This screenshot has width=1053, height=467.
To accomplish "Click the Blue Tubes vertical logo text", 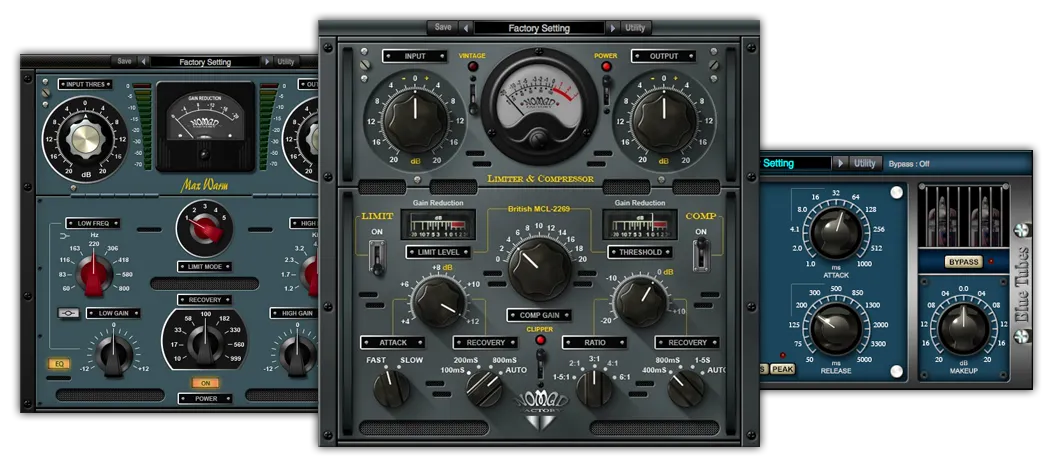I will 1023,286.
